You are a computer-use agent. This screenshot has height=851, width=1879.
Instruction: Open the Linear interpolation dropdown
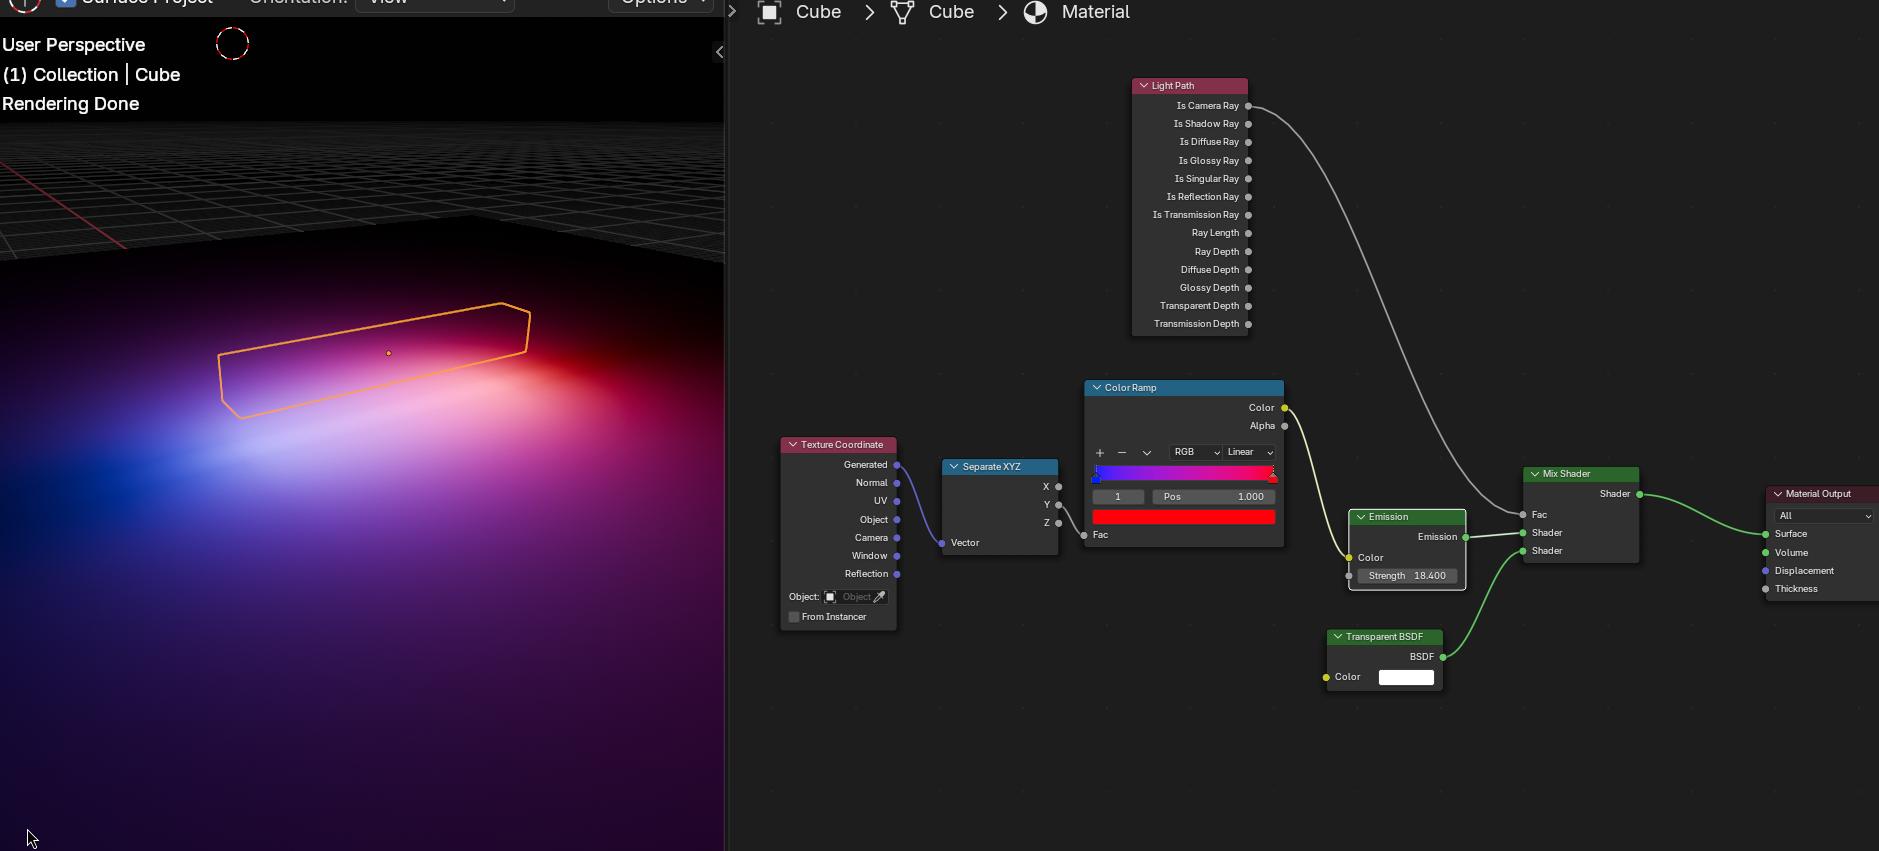[x=1250, y=453]
